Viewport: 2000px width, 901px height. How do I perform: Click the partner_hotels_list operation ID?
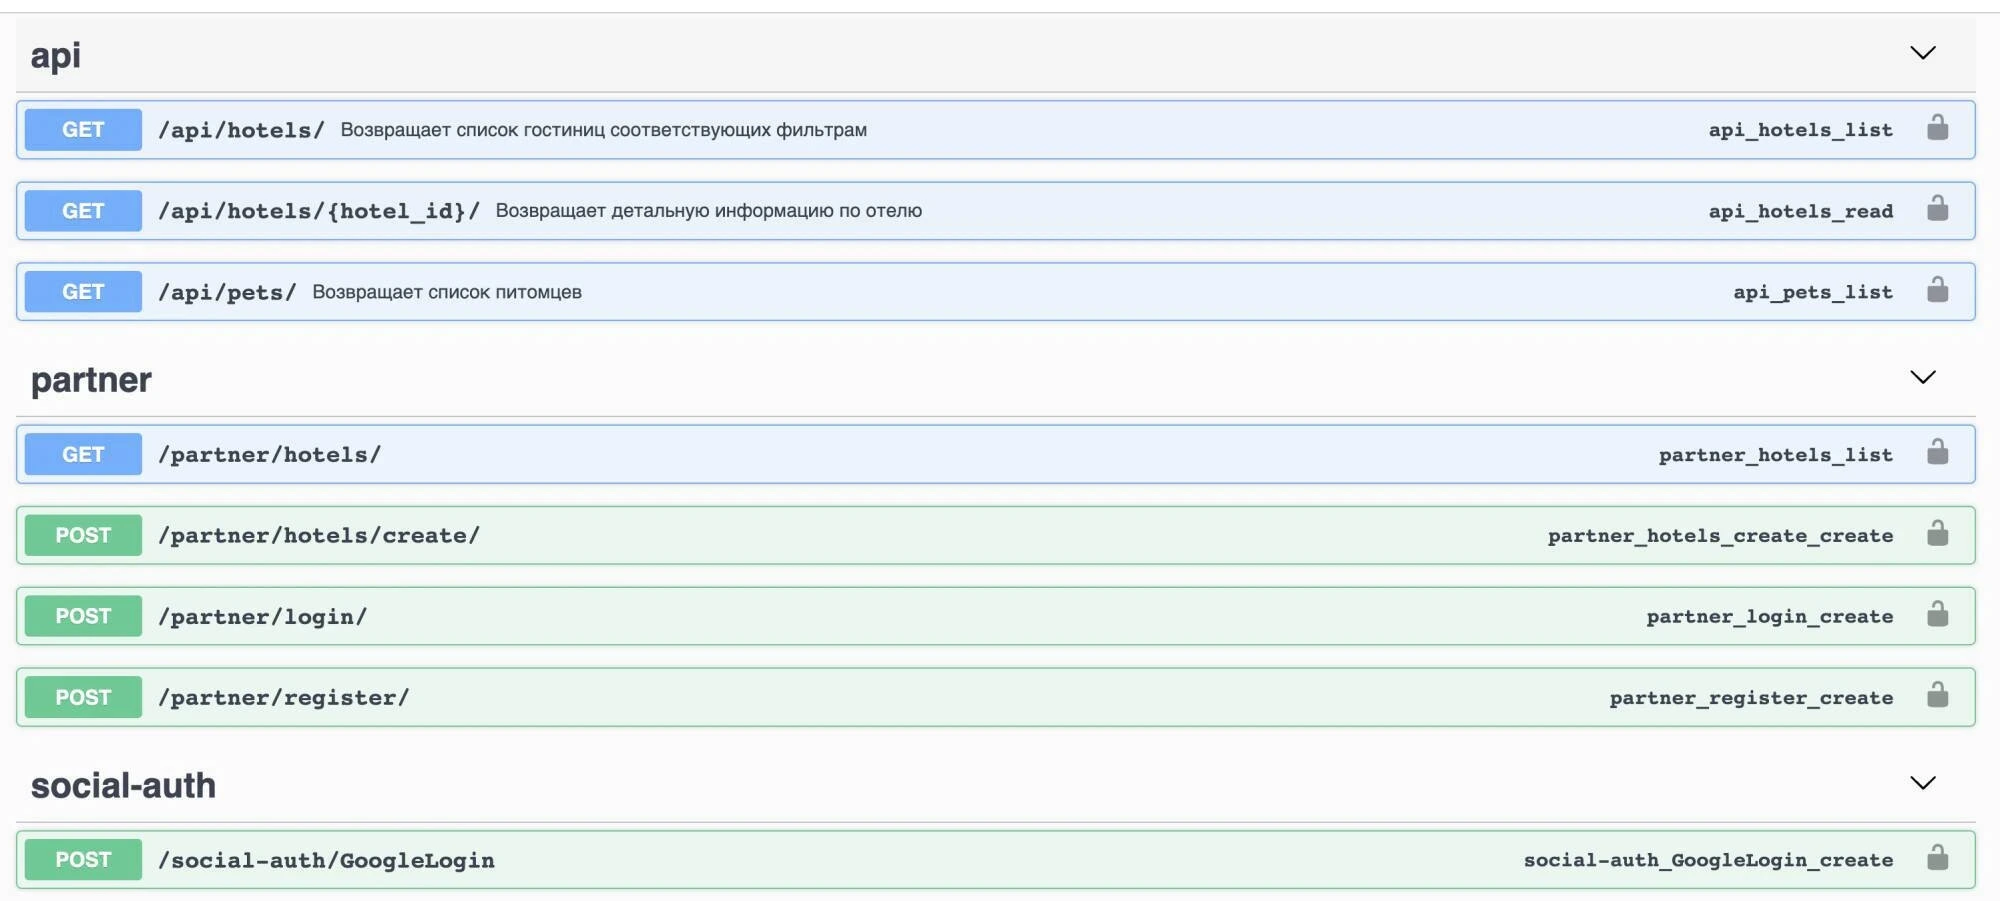(x=1775, y=455)
